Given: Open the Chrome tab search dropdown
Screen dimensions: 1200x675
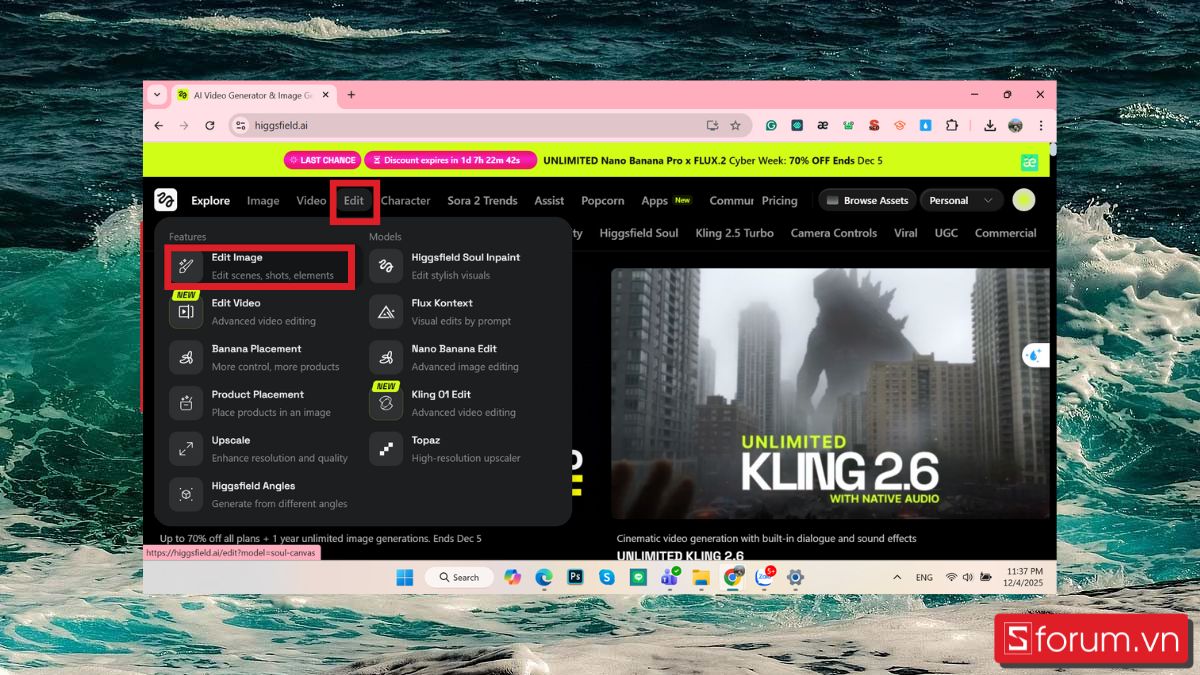Looking at the screenshot, I should [x=157, y=95].
